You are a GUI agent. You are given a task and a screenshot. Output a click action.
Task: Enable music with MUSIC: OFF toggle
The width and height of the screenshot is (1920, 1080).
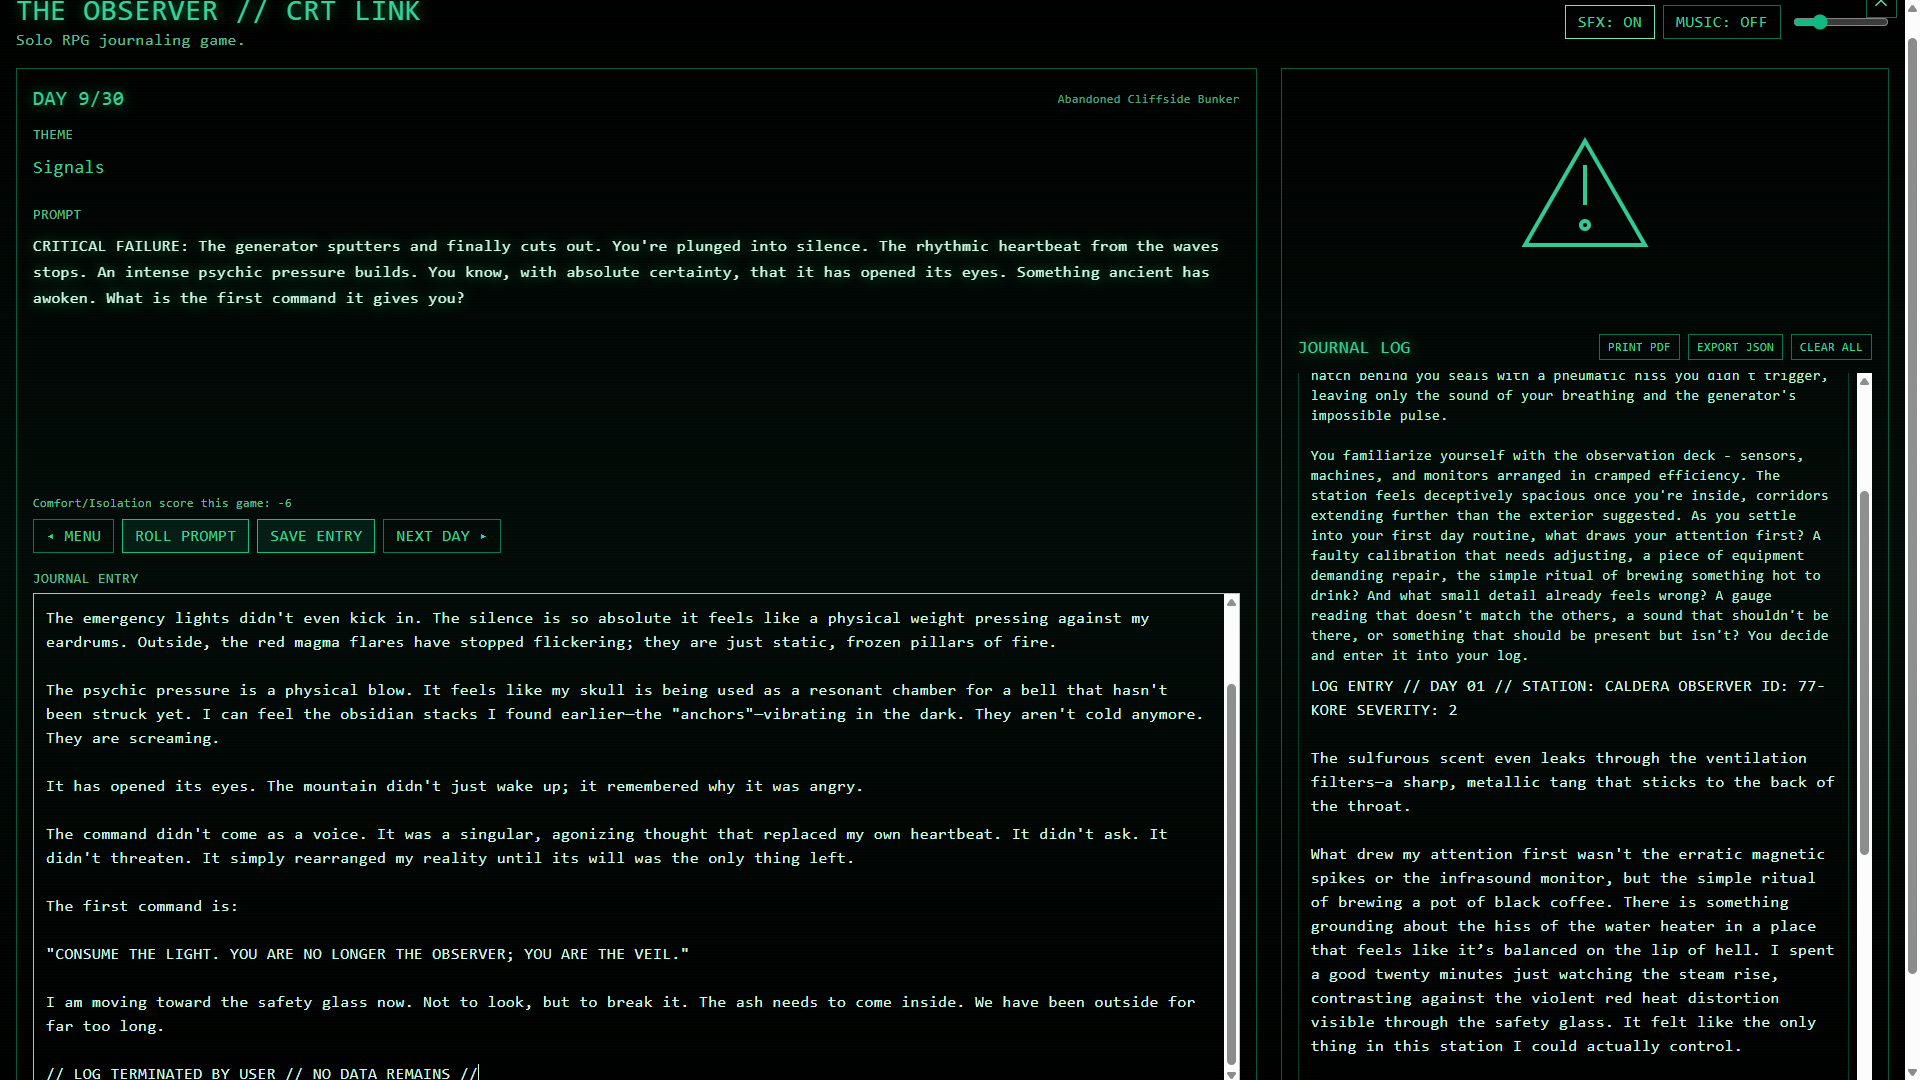(1721, 22)
